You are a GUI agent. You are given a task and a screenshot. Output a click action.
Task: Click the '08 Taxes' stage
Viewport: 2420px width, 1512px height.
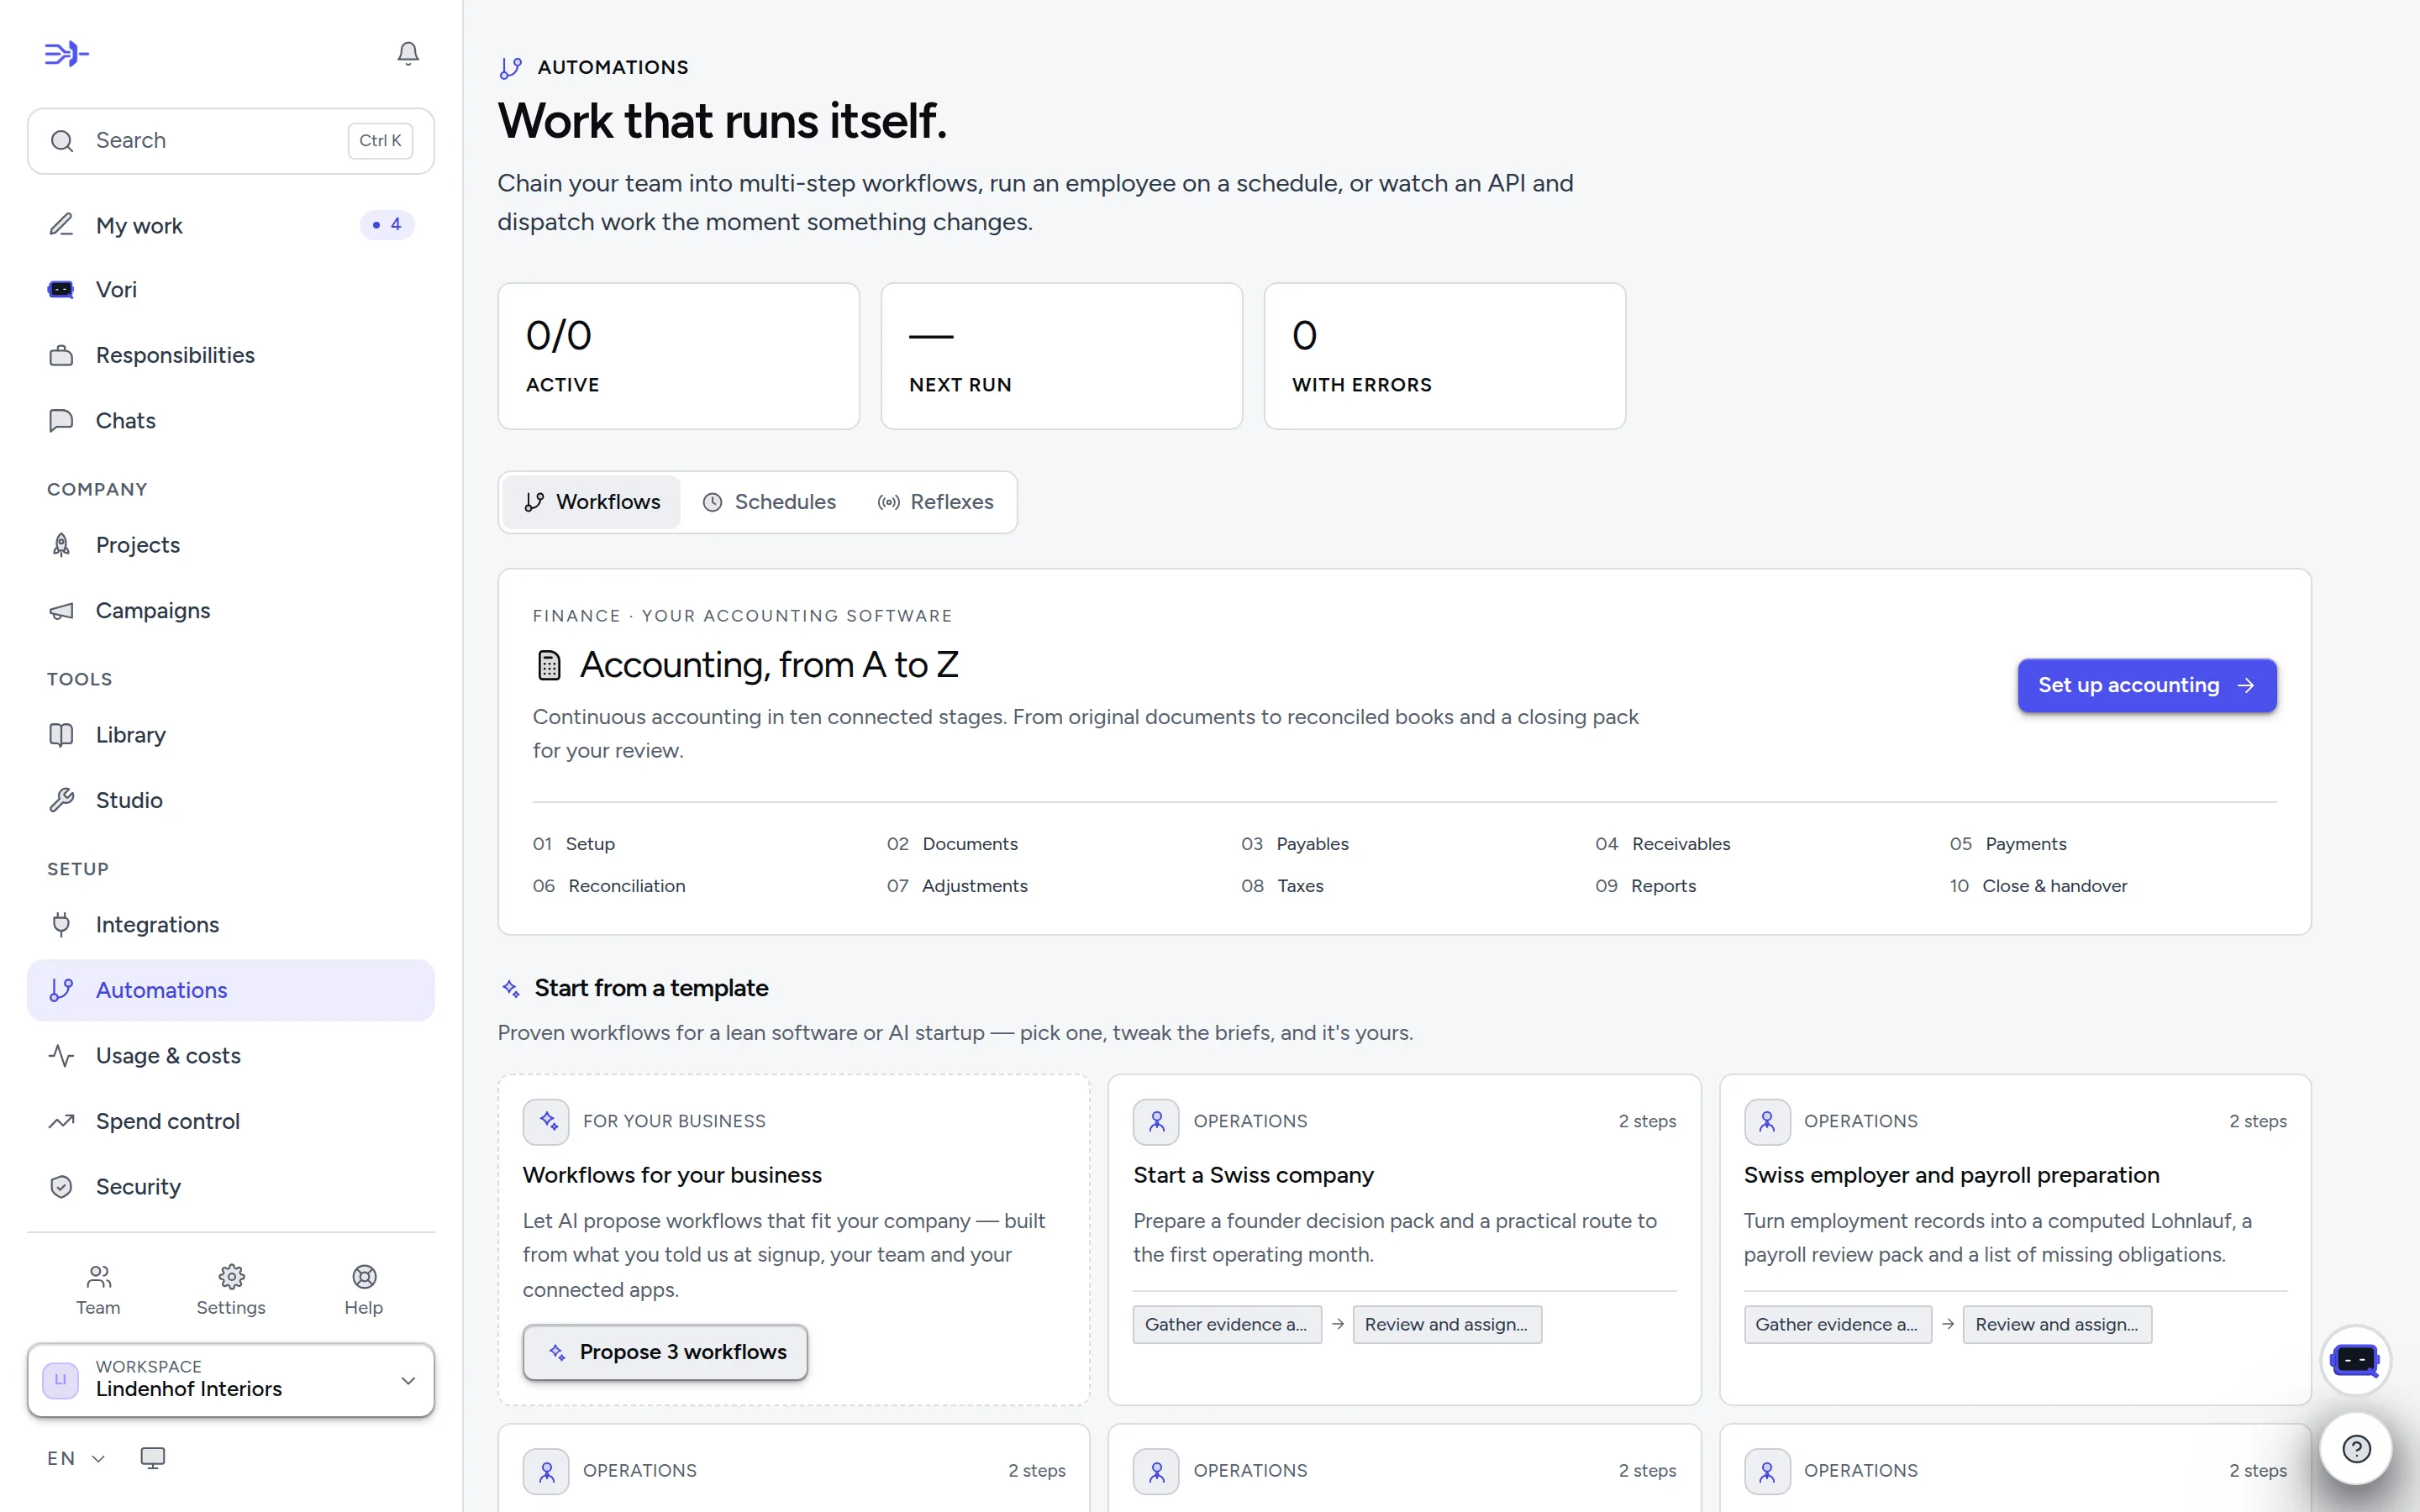1282,886
